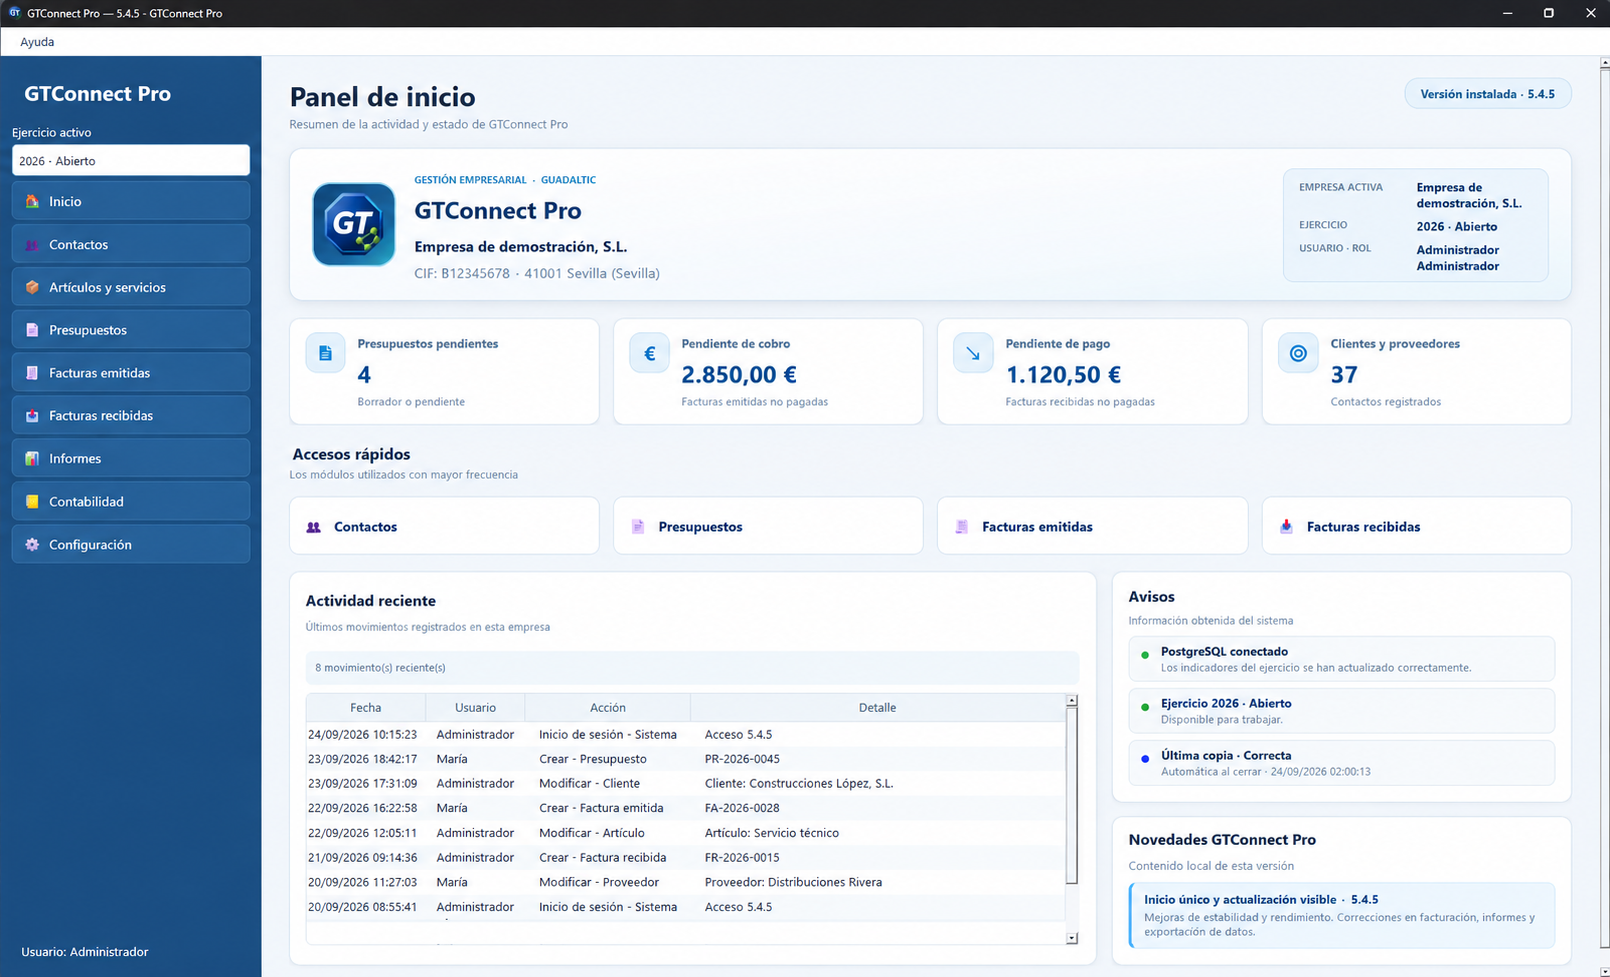Click the Inicio único y actualización visible news
The width and height of the screenshot is (1610, 977).
(1341, 915)
